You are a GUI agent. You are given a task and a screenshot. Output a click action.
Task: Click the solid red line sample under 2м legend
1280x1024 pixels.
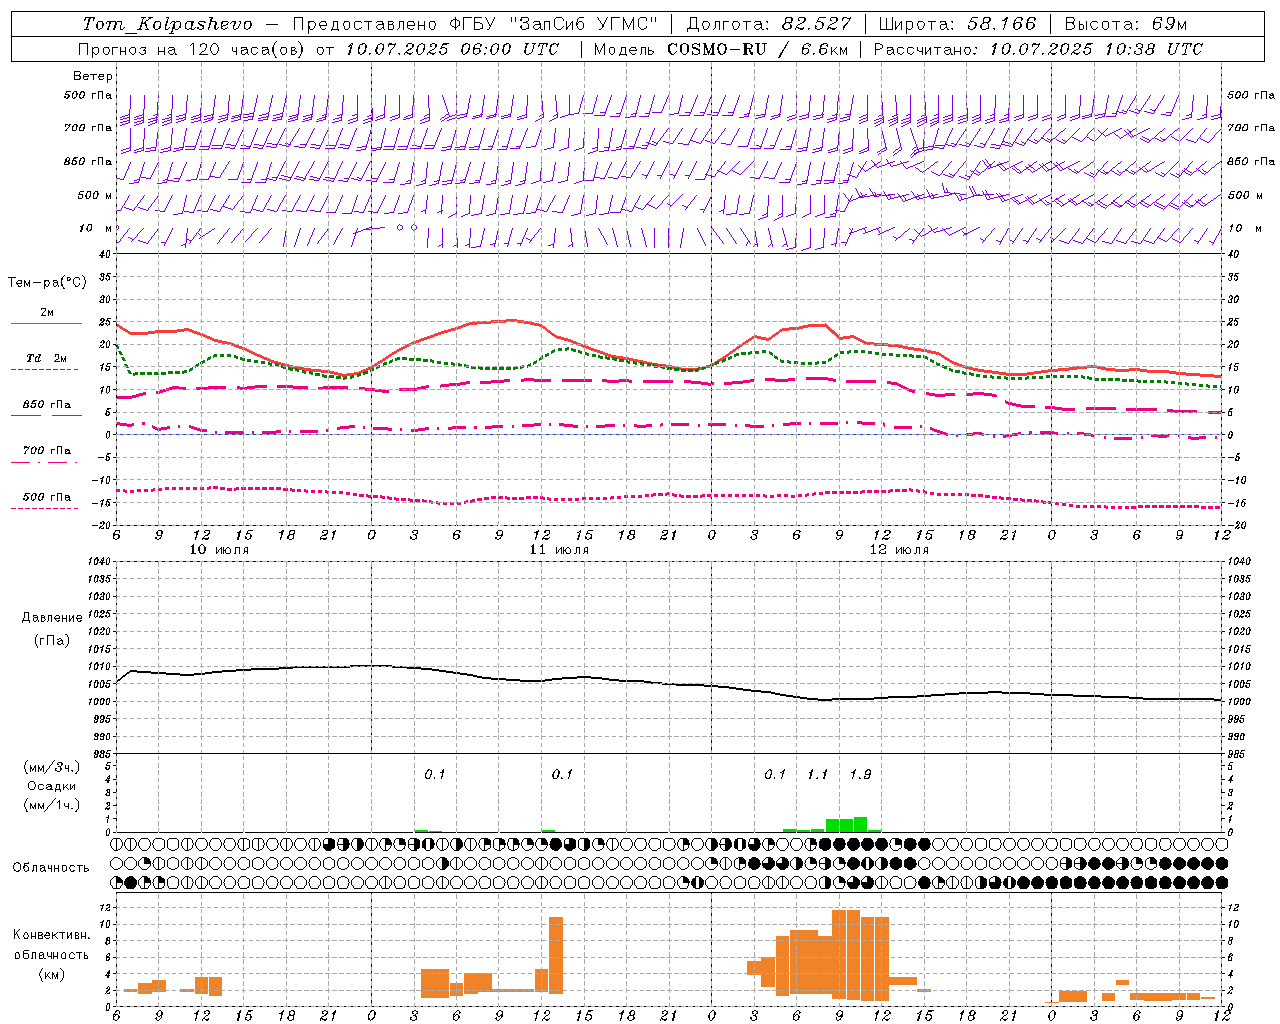[x=46, y=323]
